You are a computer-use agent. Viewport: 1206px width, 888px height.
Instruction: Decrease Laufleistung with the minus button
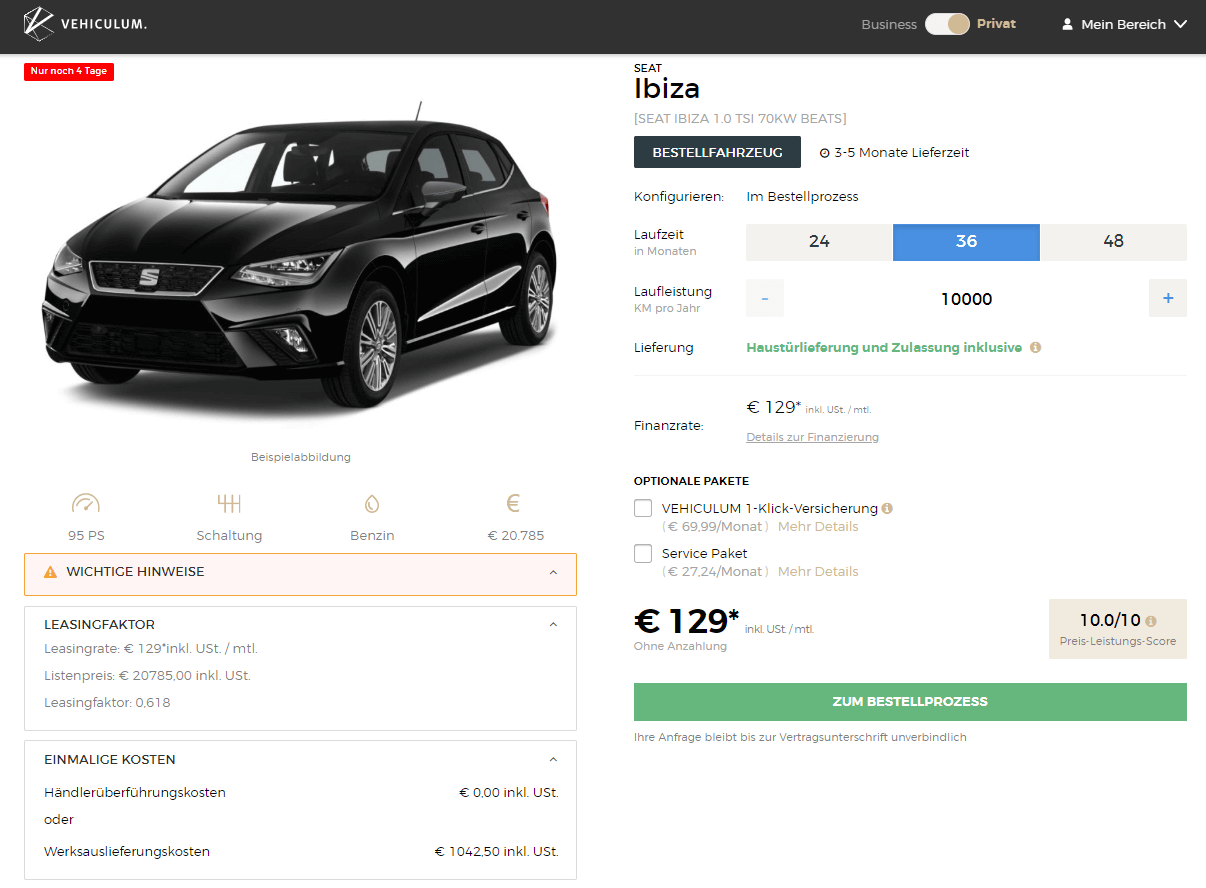click(765, 298)
